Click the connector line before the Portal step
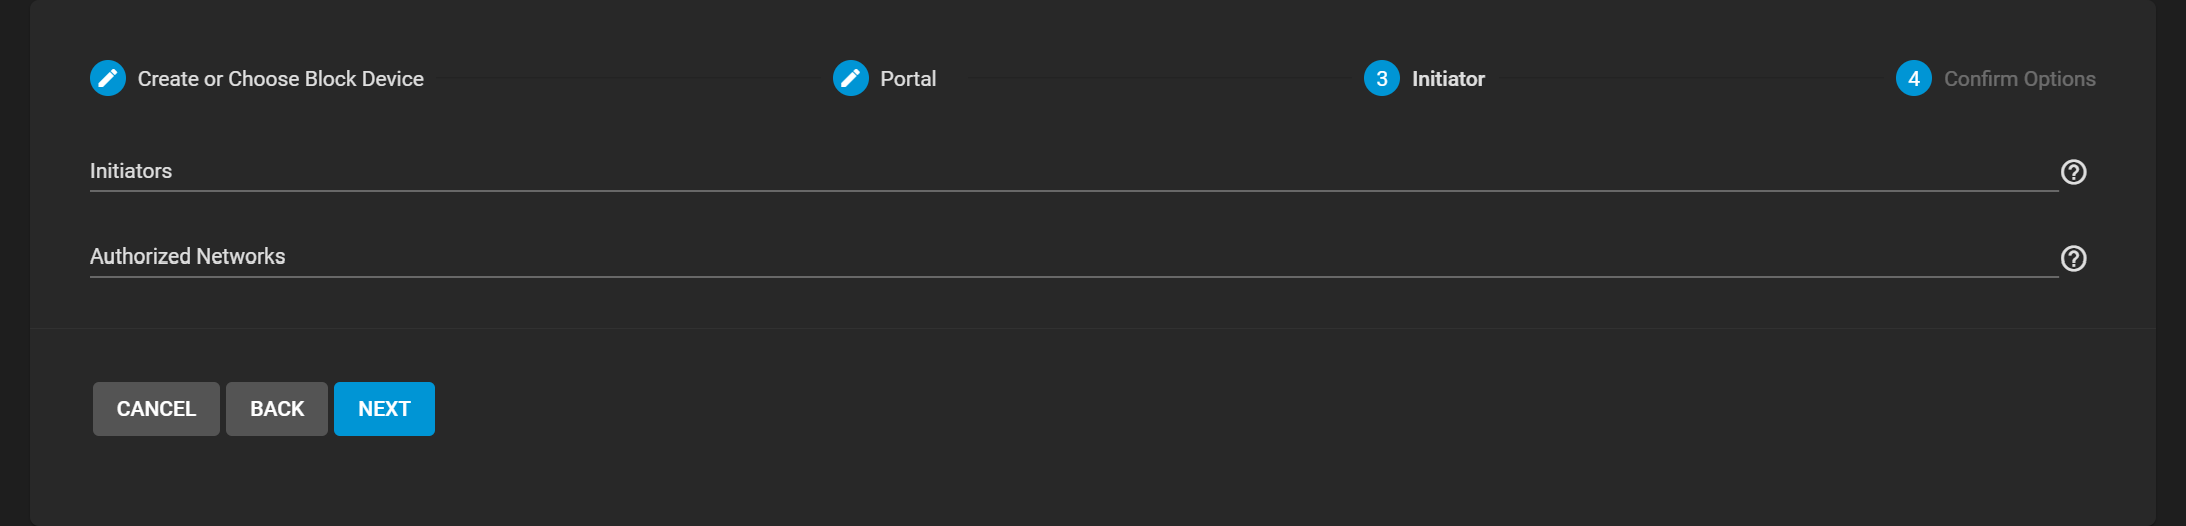This screenshot has width=2186, height=526. 629,78
